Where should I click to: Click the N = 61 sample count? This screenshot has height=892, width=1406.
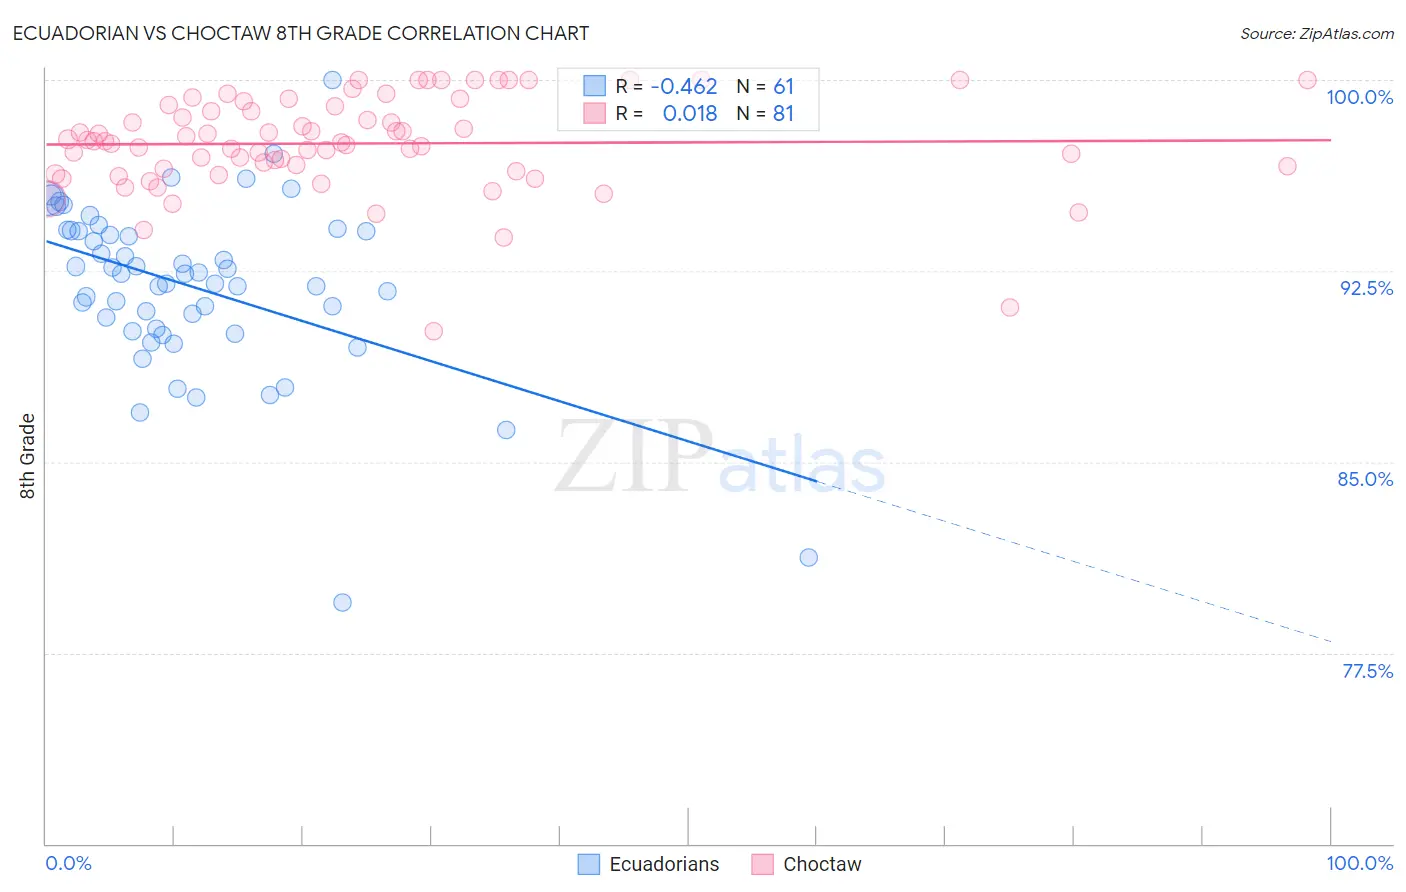765,86
